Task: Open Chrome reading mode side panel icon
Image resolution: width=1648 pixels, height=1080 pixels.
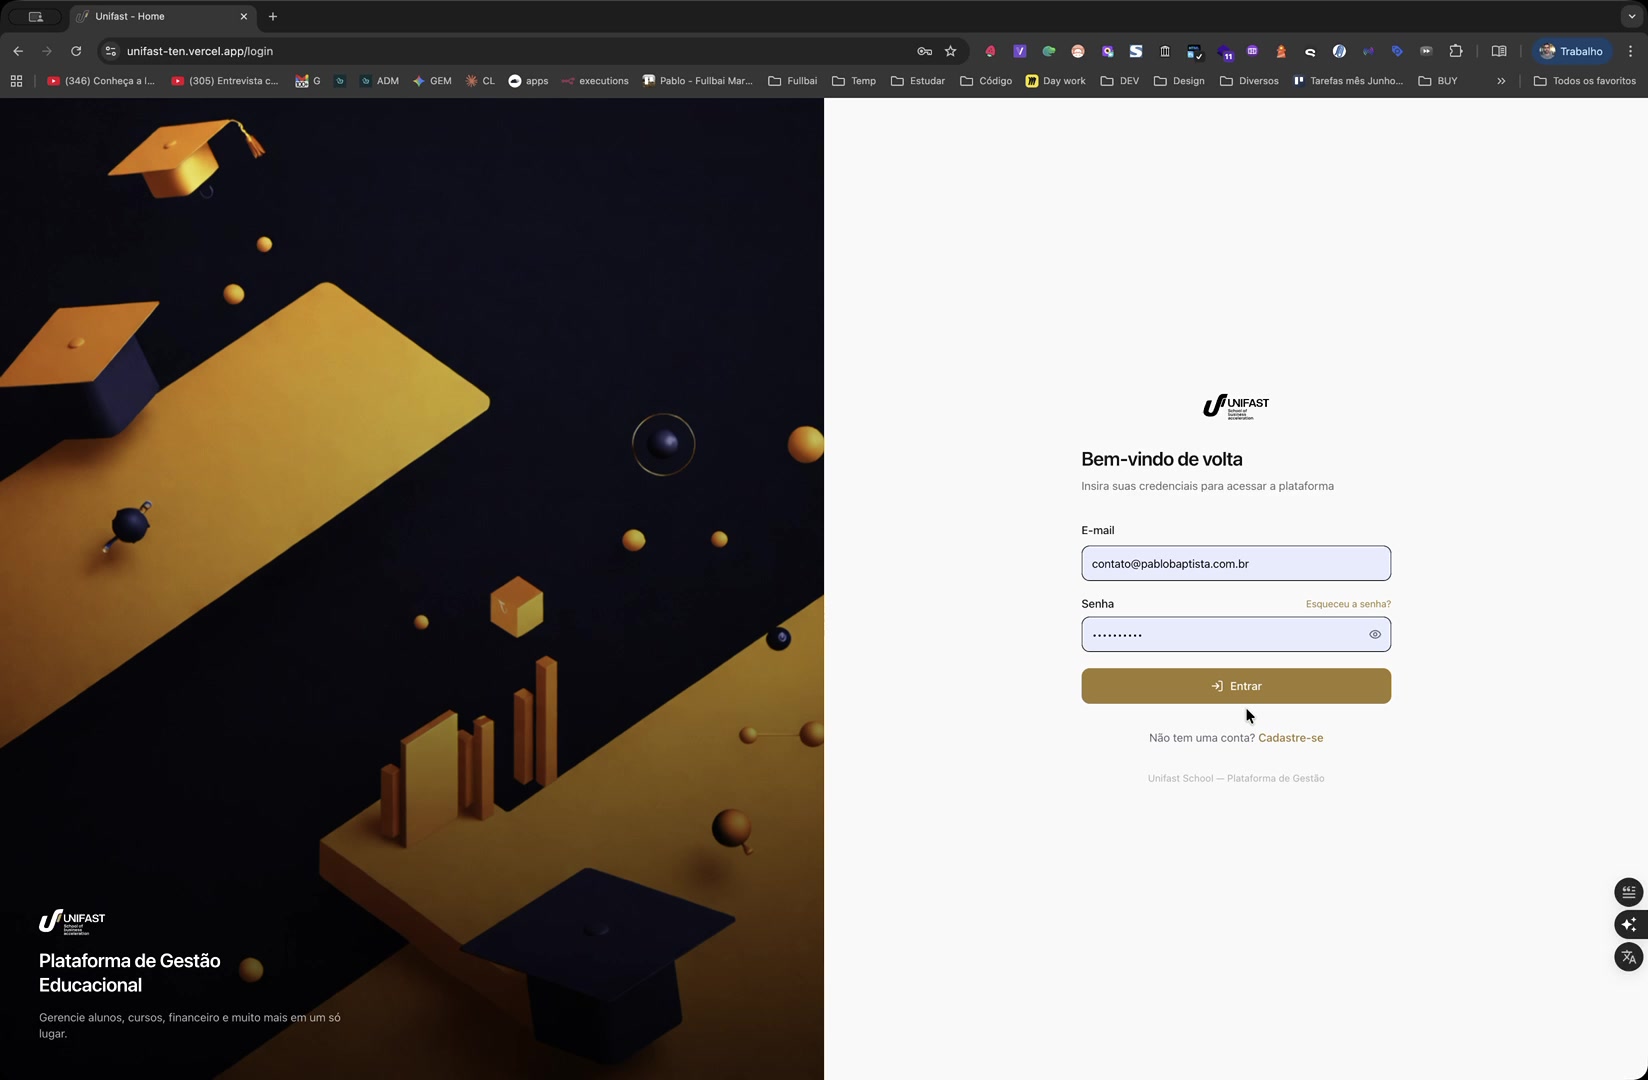Action: [x=1498, y=51]
